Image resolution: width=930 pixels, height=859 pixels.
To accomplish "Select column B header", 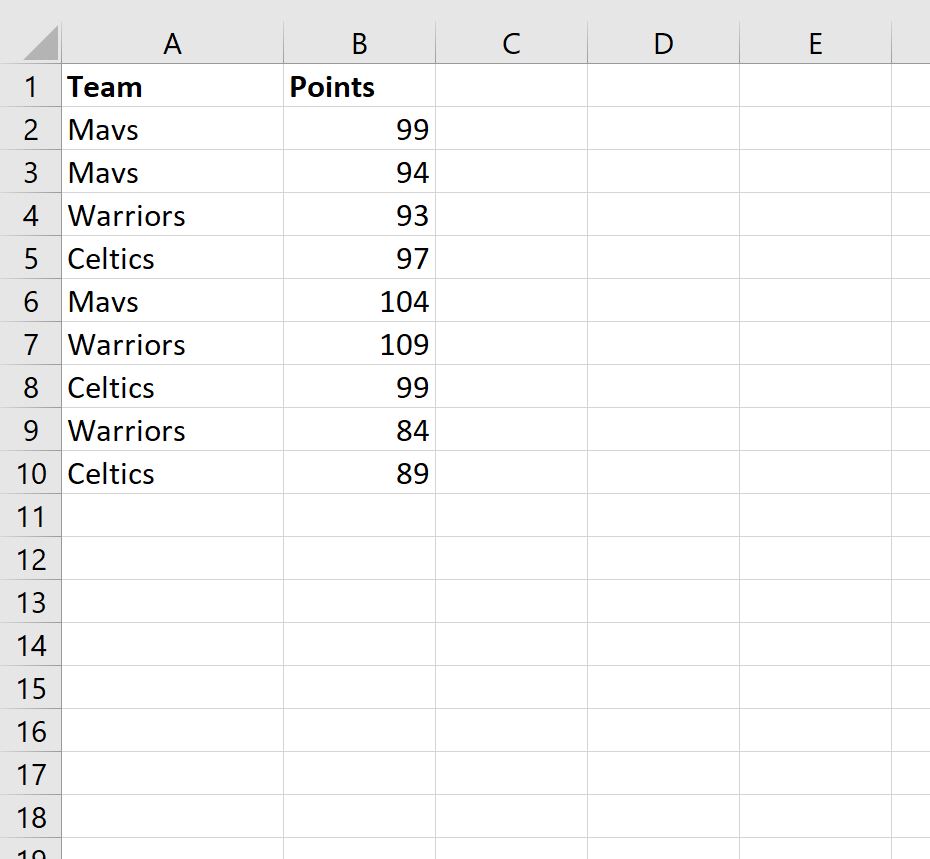I will [x=359, y=43].
